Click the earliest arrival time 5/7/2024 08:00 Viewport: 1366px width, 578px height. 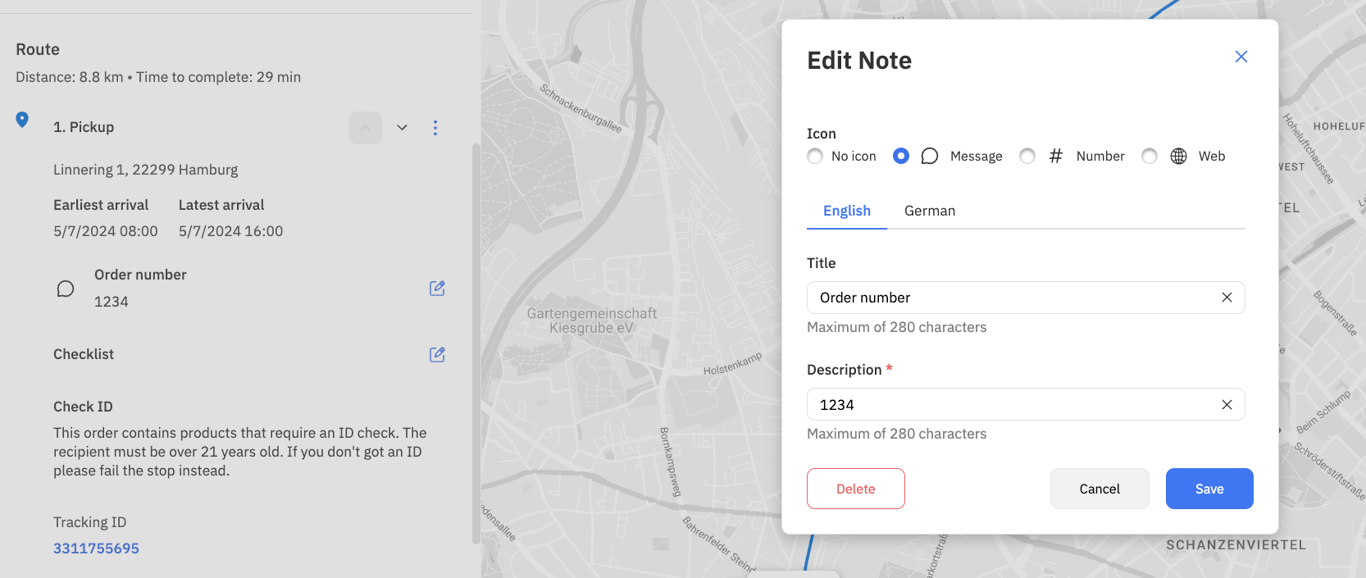106,231
